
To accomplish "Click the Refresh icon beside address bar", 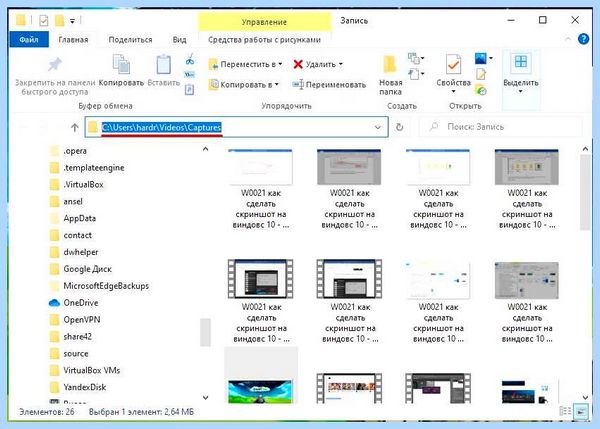I will point(399,127).
